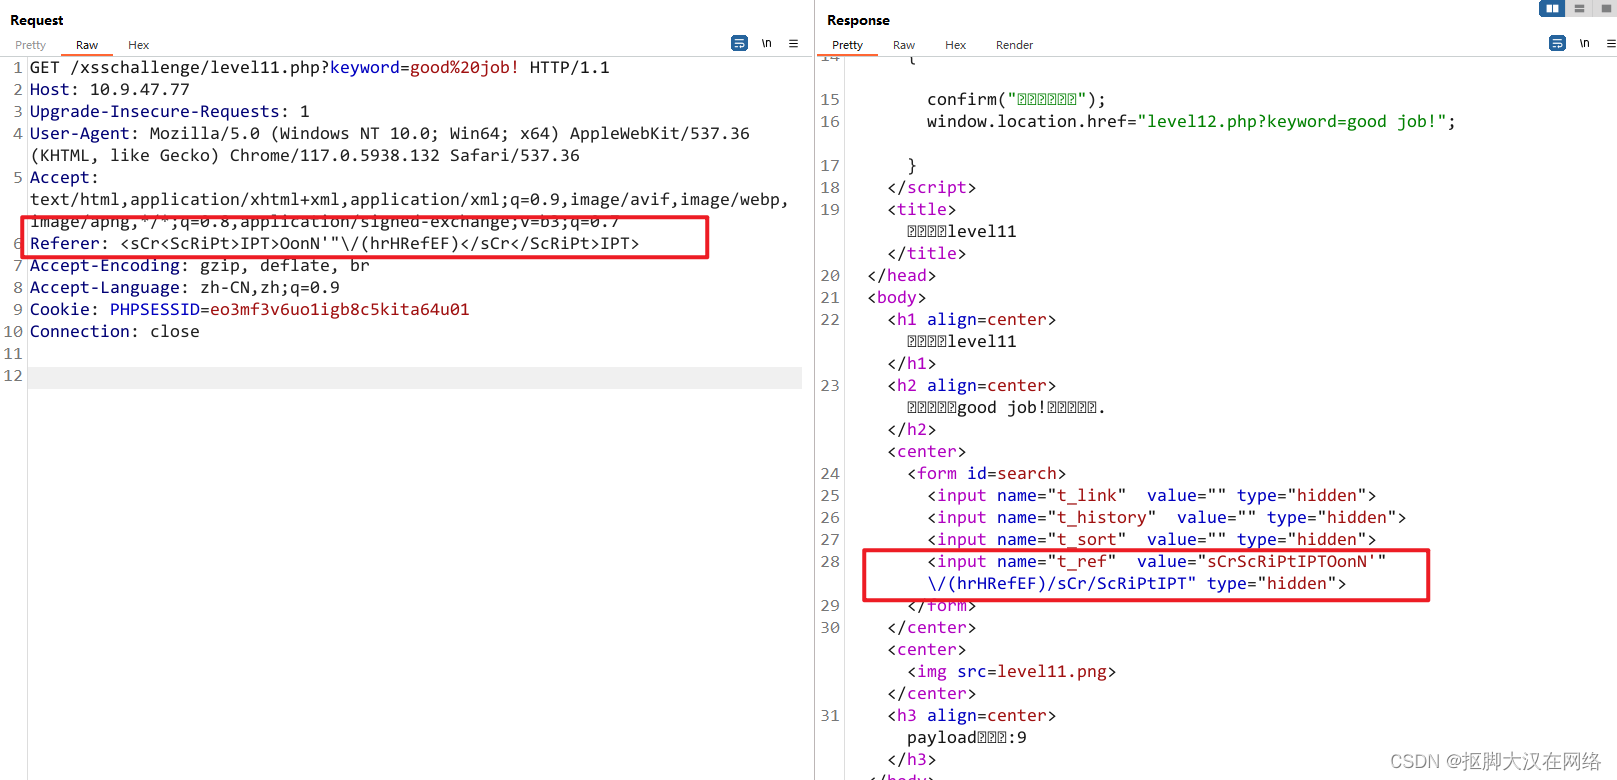Click the Accept-Encoding header line
Image resolution: width=1617 pixels, height=780 pixels.
(x=200, y=265)
